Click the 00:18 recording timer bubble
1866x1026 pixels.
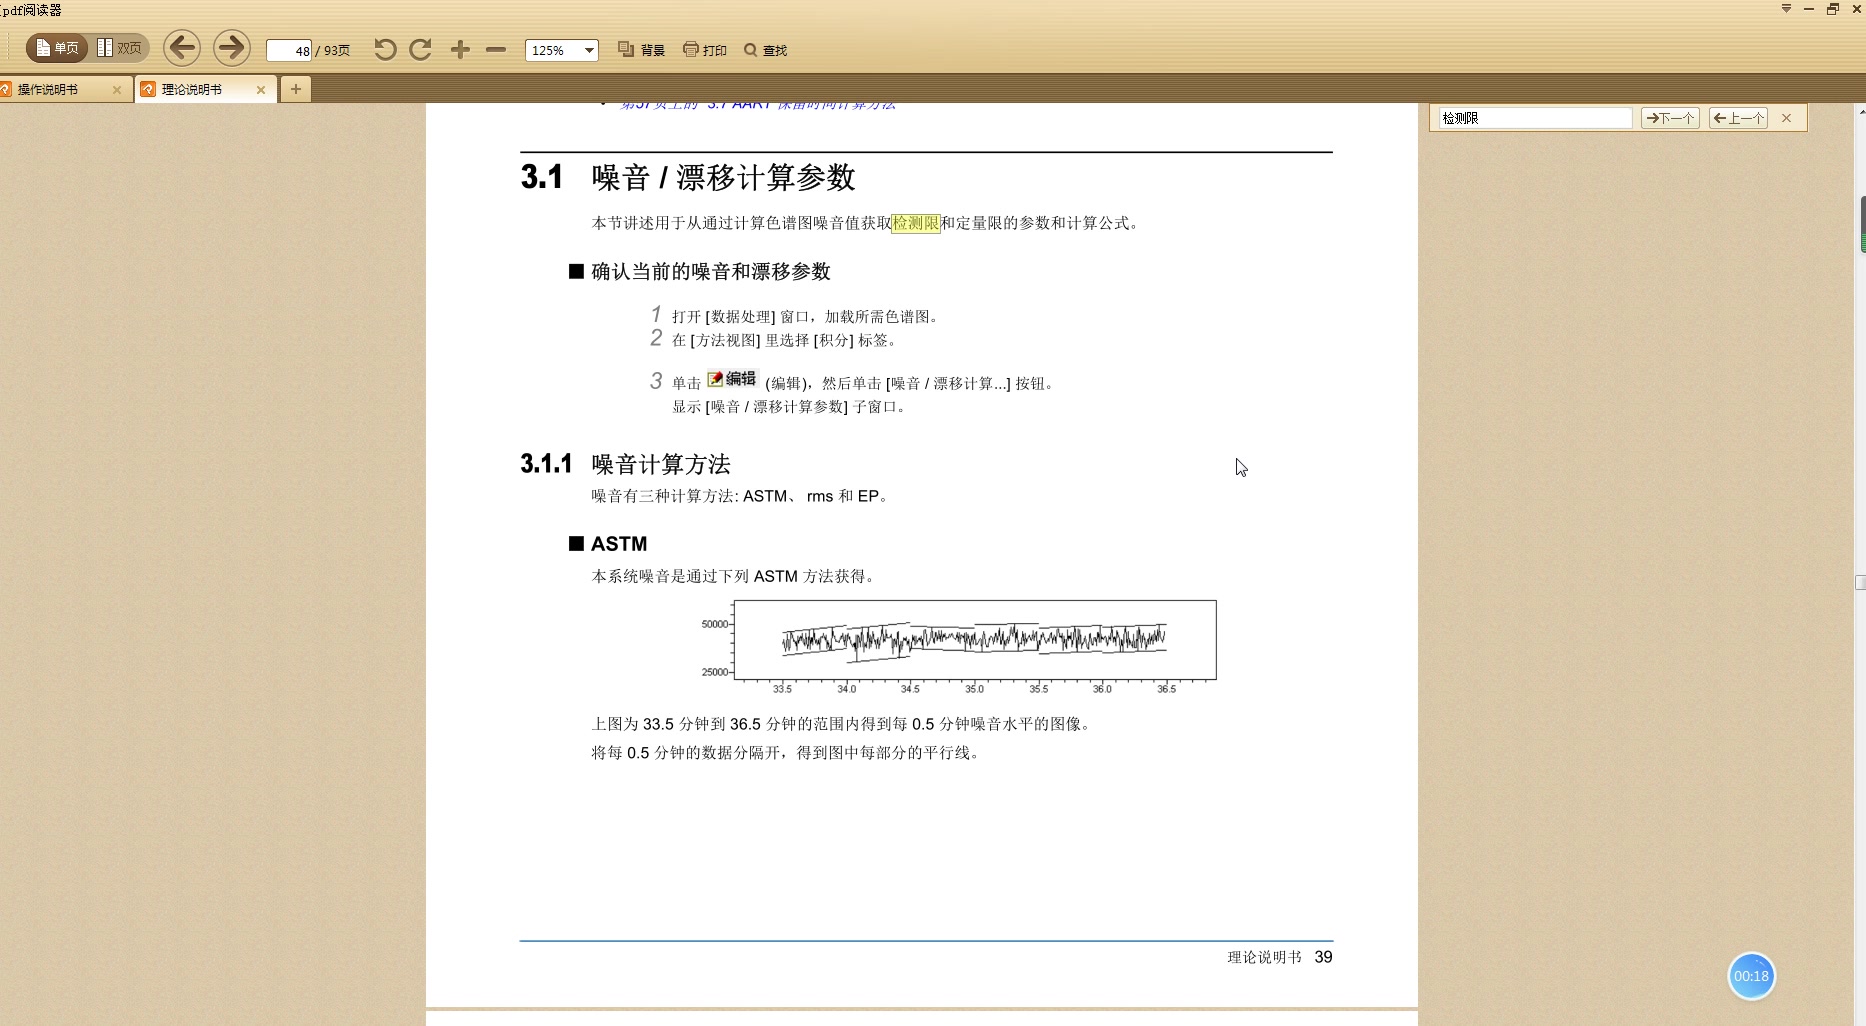tap(1751, 976)
